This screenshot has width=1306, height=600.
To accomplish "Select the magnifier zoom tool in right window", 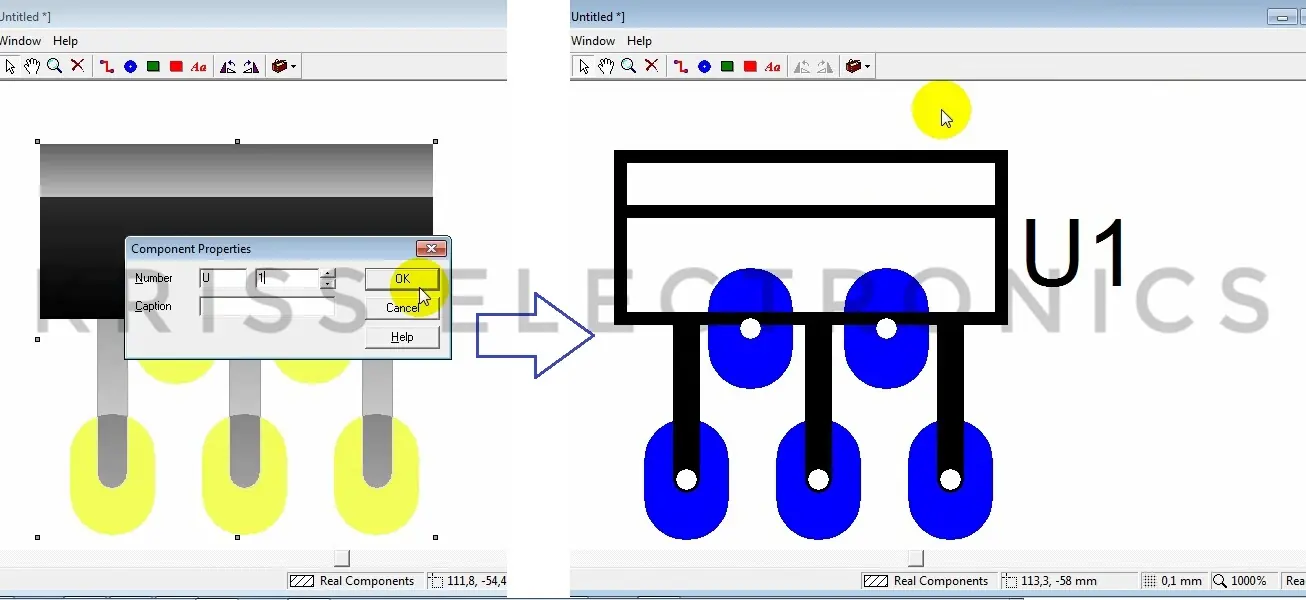I will (628, 66).
